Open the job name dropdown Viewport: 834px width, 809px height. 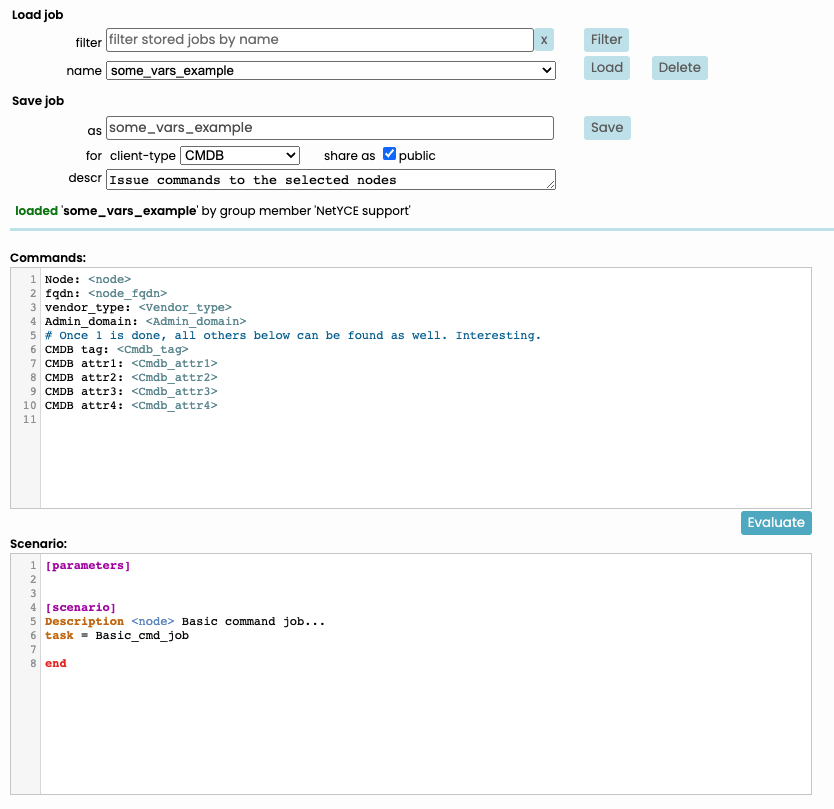[x=331, y=70]
